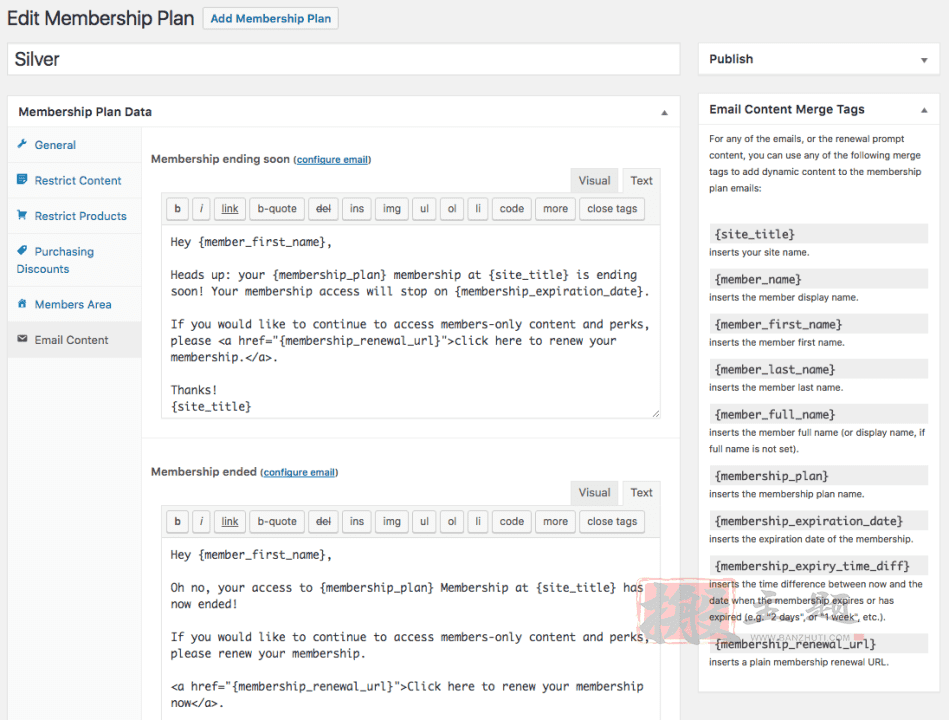This screenshot has height=720, width=949.
Task: Click close tags button in first editor
Action: pyautogui.click(x=612, y=209)
